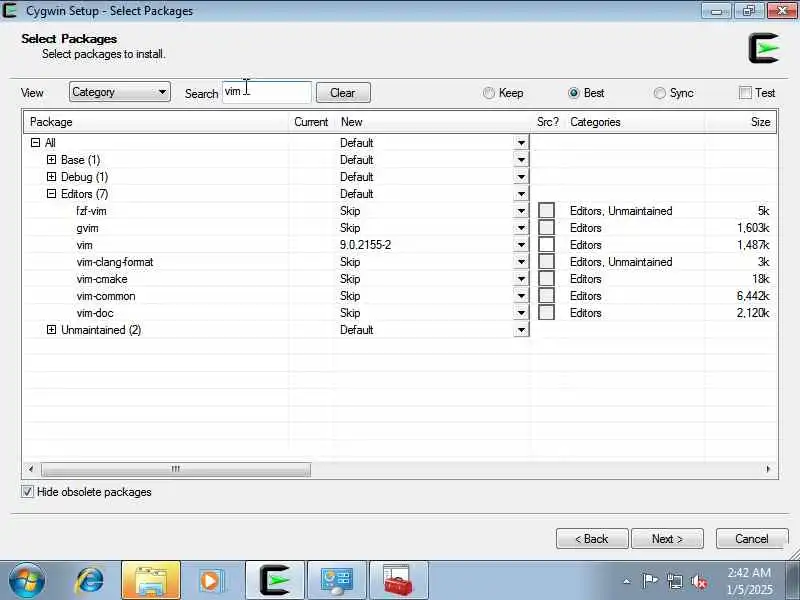The width and height of the screenshot is (800, 600).
Task: Open version dropdown for vim-clang-format
Action: [521, 262]
